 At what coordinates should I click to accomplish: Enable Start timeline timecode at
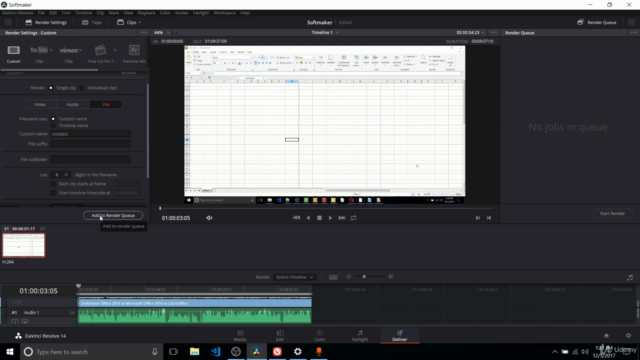click(x=53, y=193)
